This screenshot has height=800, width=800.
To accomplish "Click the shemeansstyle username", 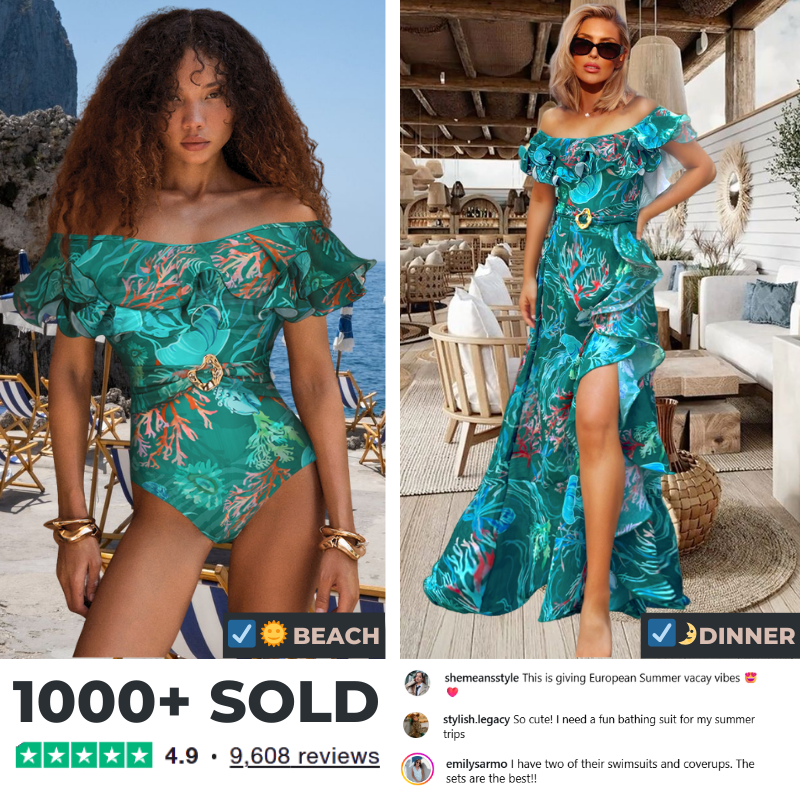I will tap(481, 678).
